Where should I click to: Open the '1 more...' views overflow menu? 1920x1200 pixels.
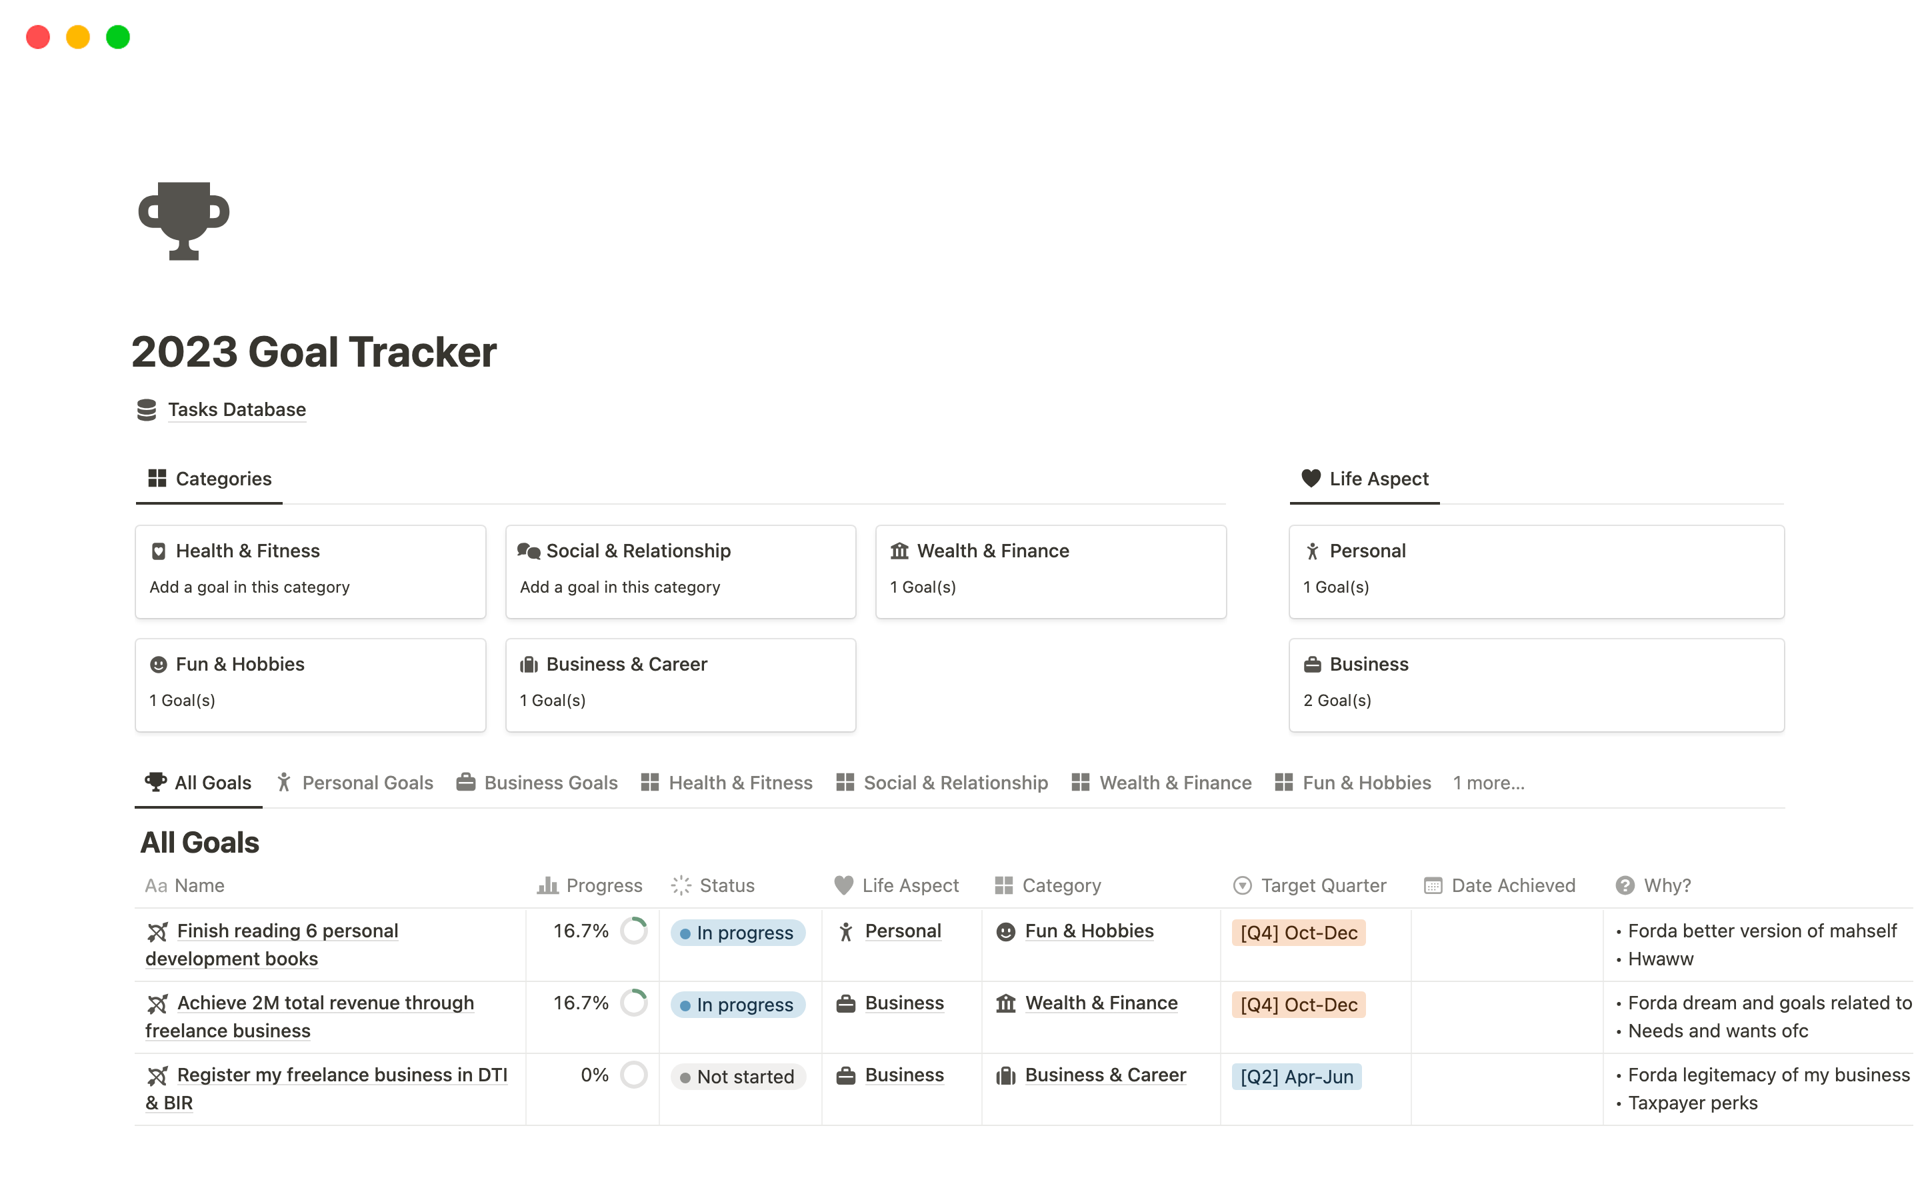click(x=1488, y=783)
